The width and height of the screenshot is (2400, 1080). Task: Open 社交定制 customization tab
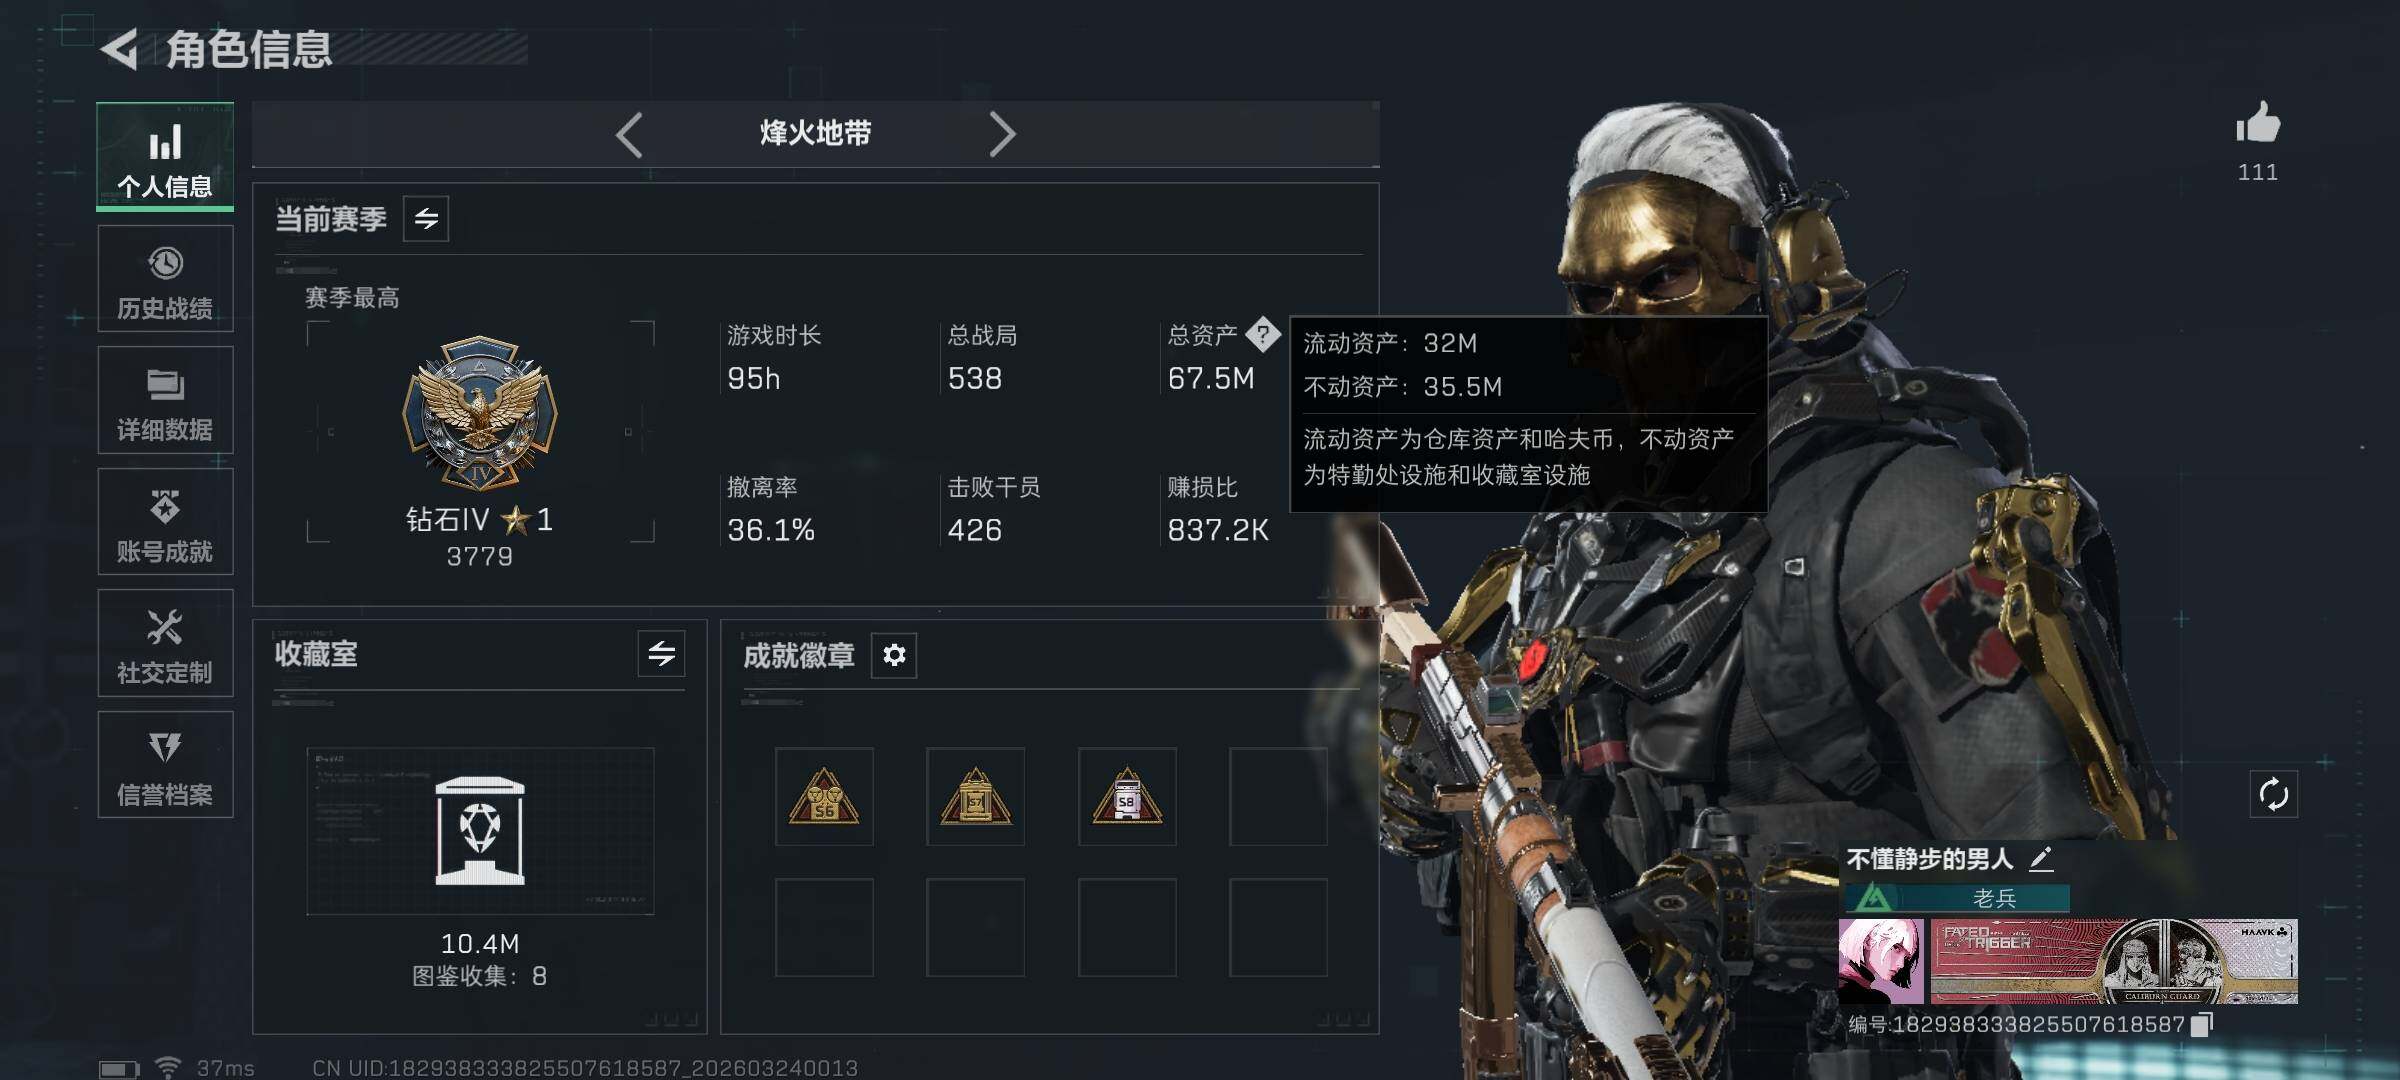[x=165, y=644]
